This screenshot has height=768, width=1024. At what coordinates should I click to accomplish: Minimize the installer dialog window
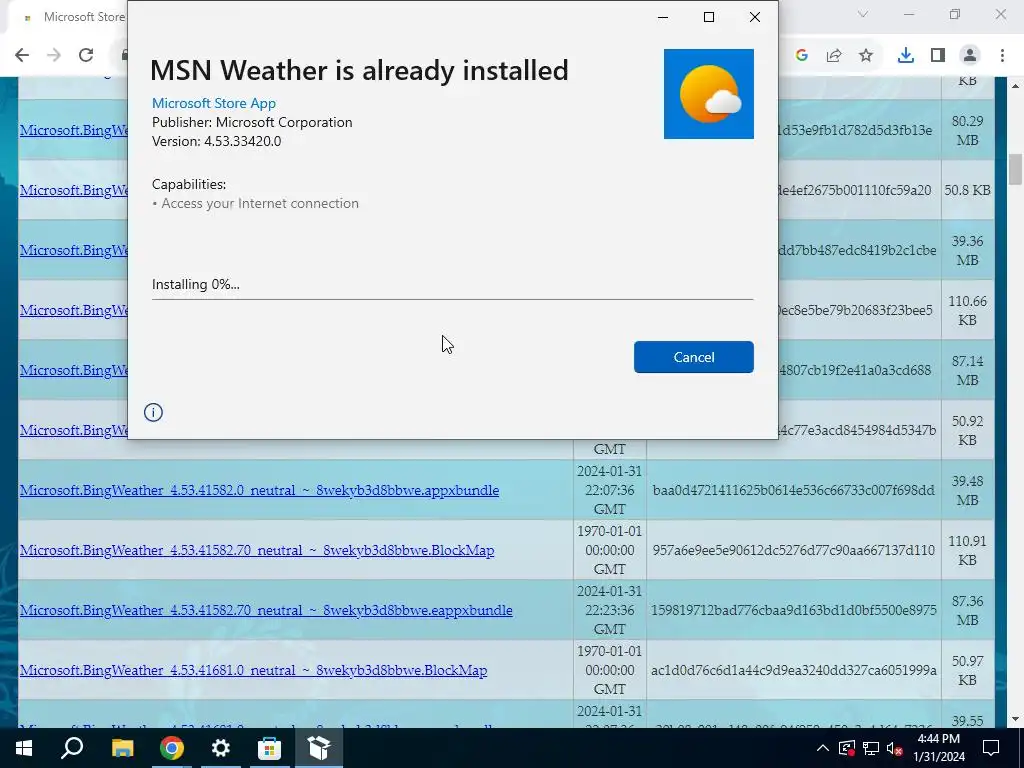tap(663, 17)
